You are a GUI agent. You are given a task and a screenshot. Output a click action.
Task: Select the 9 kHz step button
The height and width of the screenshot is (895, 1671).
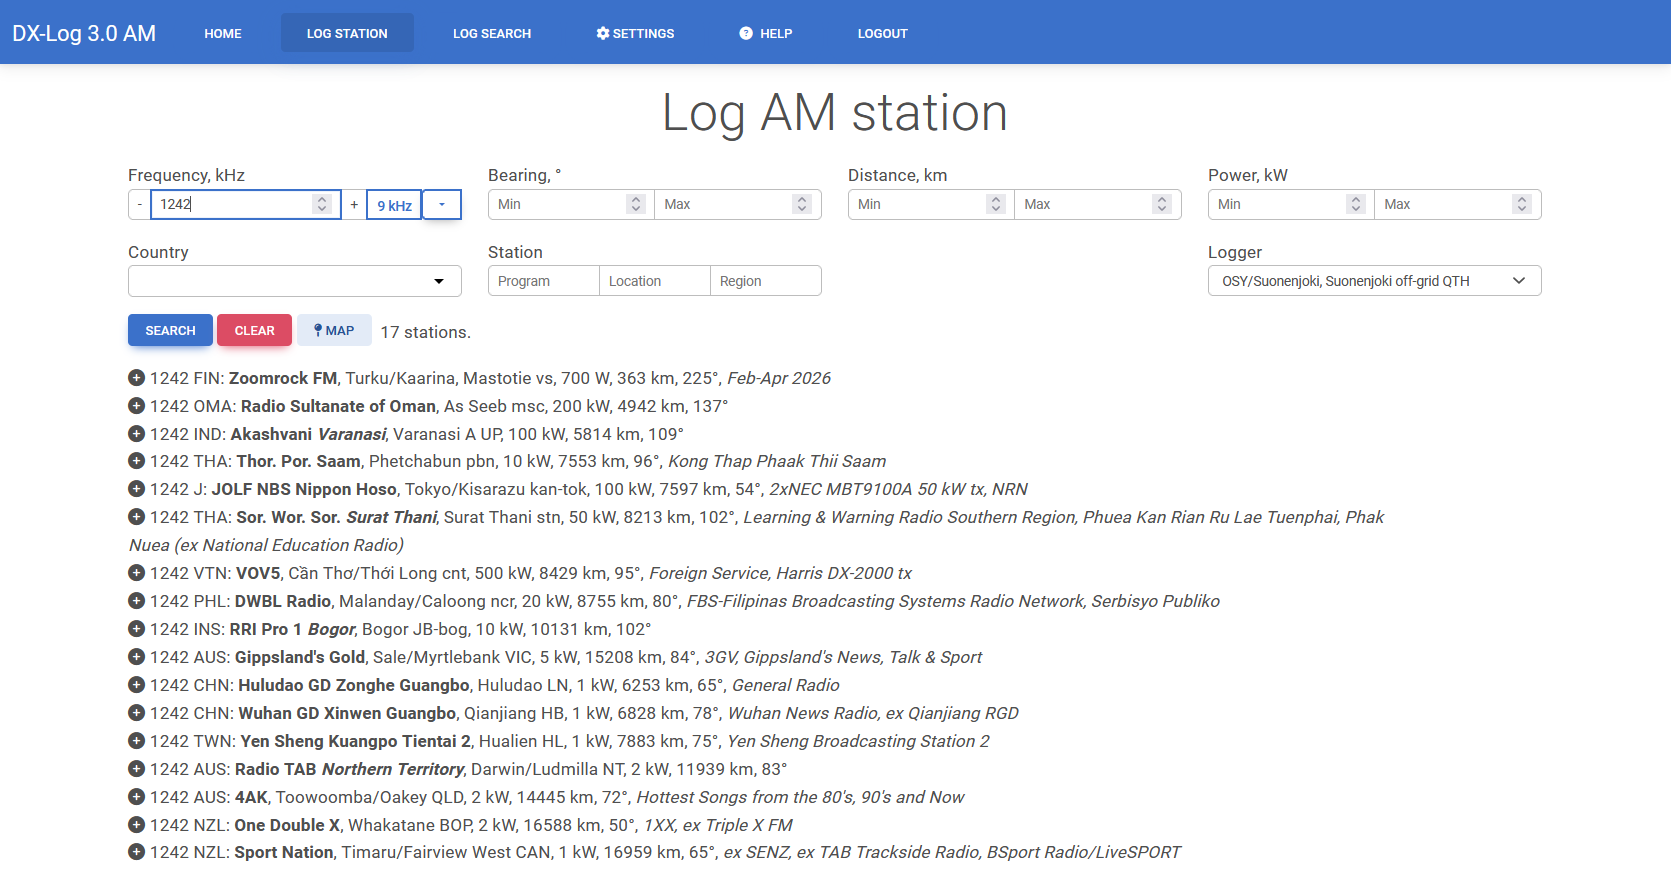(394, 205)
